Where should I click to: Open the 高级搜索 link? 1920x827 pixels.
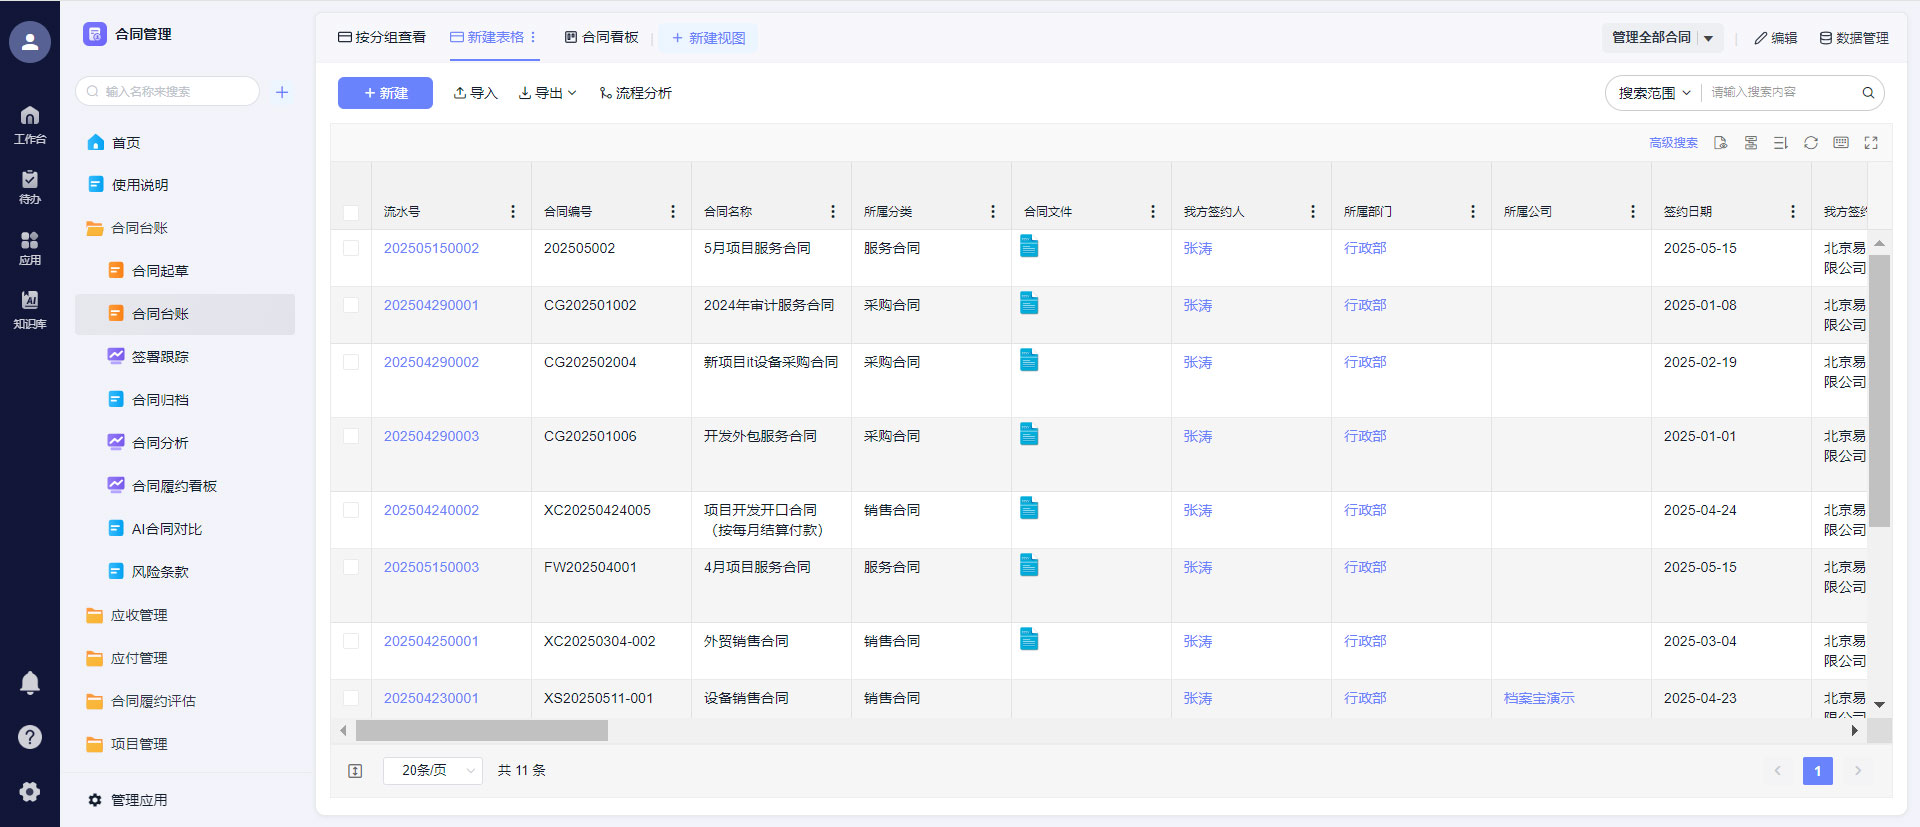pyautogui.click(x=1673, y=143)
